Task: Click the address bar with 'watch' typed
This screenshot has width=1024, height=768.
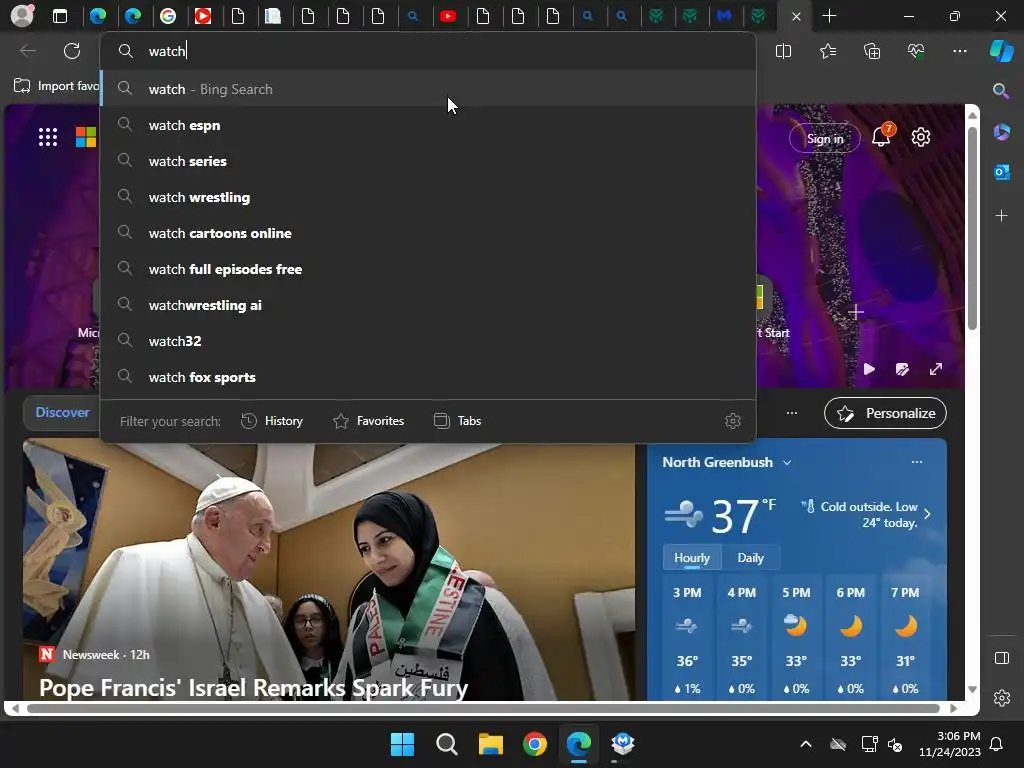Action: tap(428, 51)
